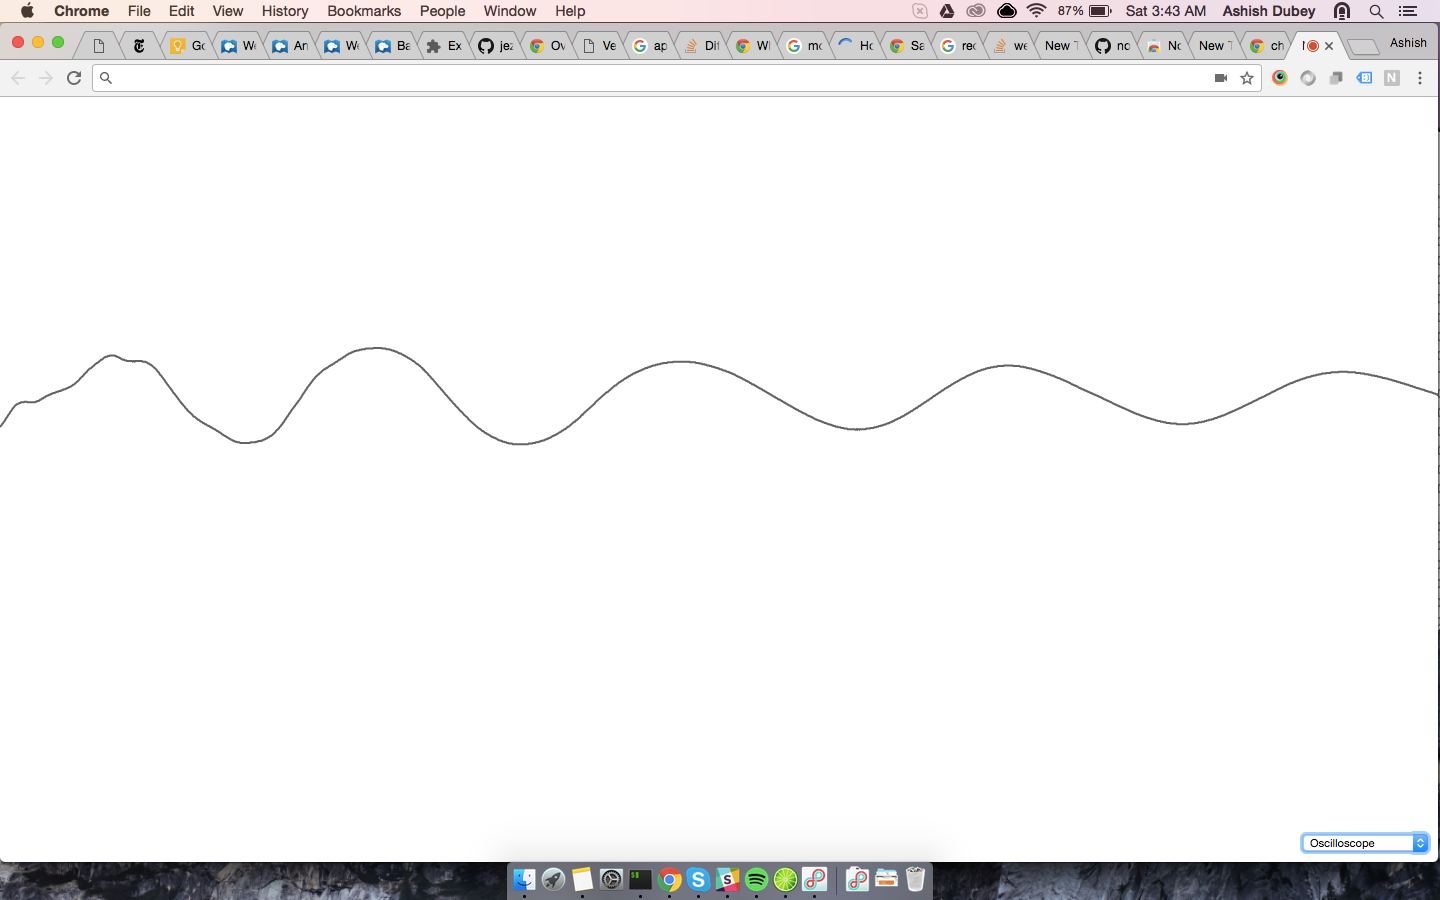Open Finder from the Dock
This screenshot has width=1440, height=900.
tap(524, 880)
